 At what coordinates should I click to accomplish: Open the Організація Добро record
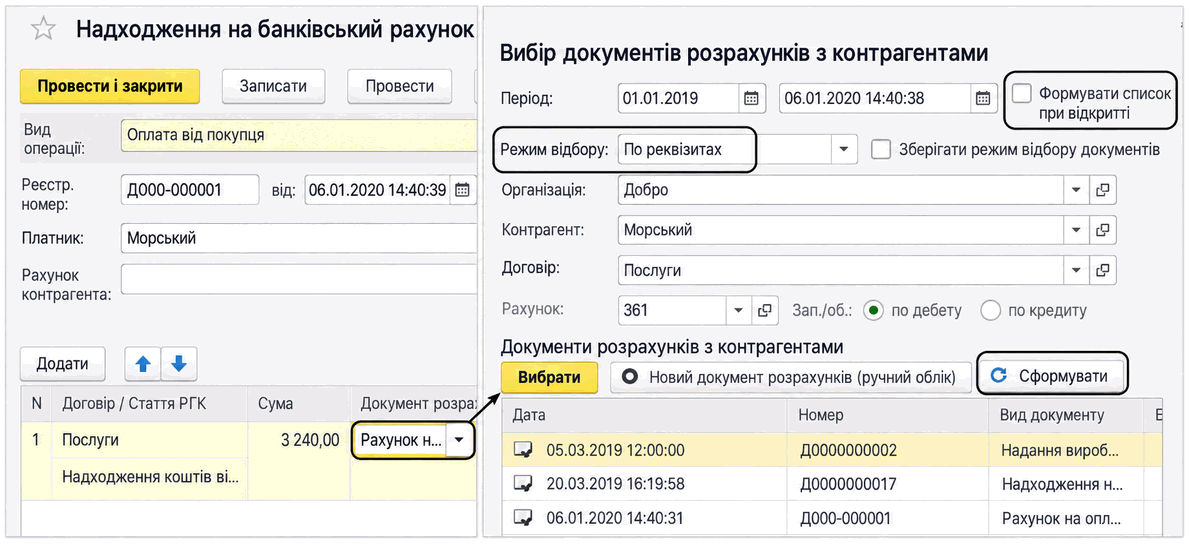1103,190
